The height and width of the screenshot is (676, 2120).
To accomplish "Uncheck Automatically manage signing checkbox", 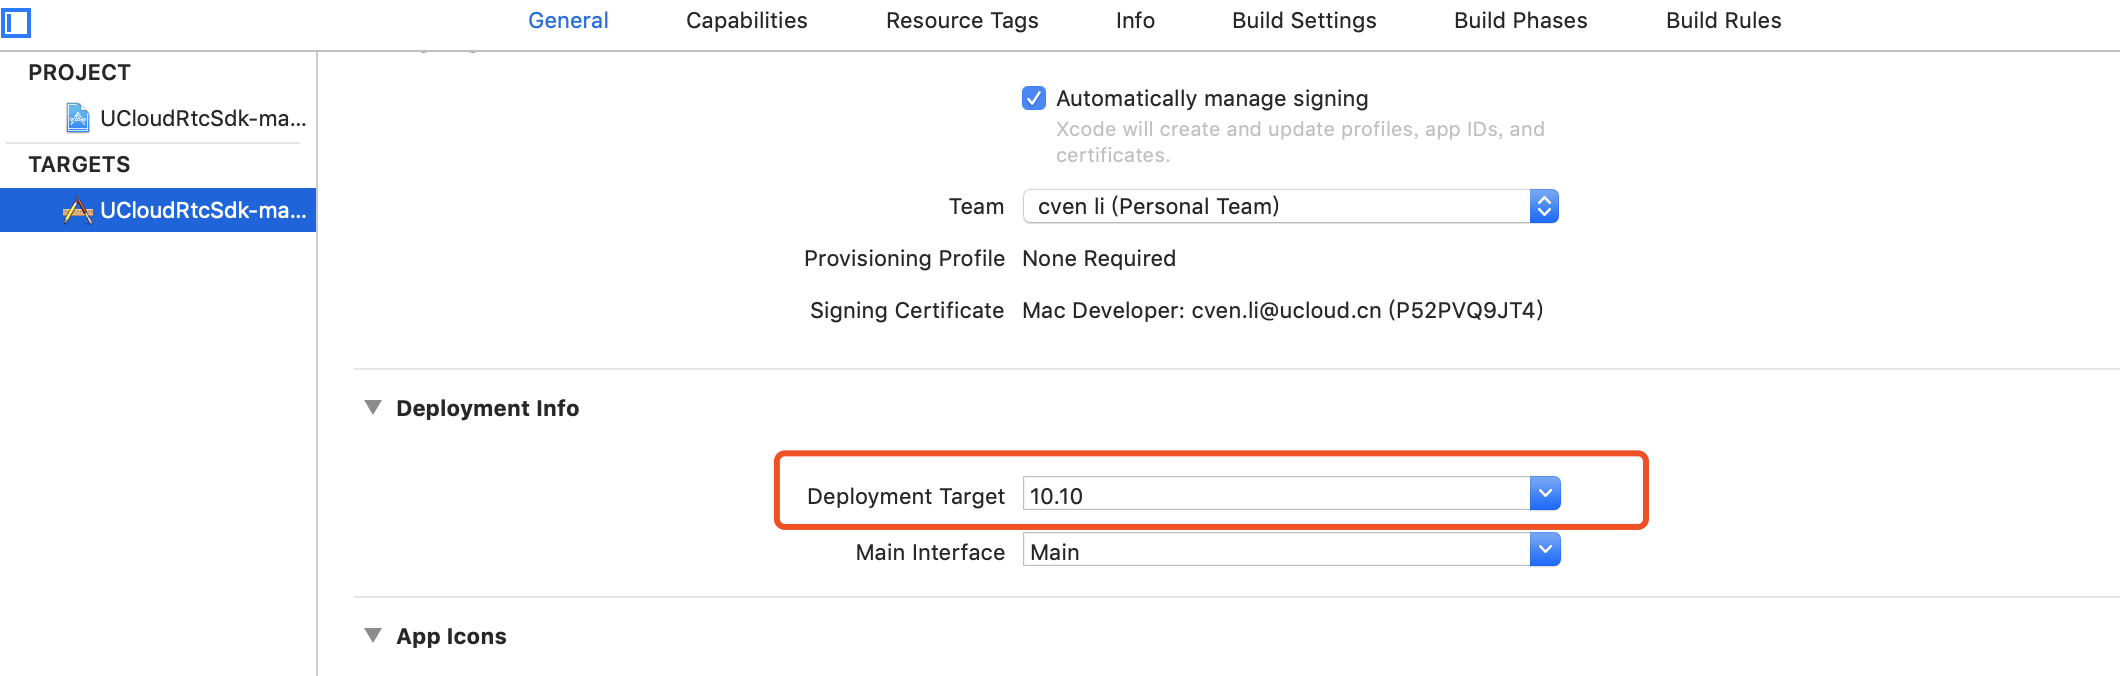I will pyautogui.click(x=1034, y=98).
